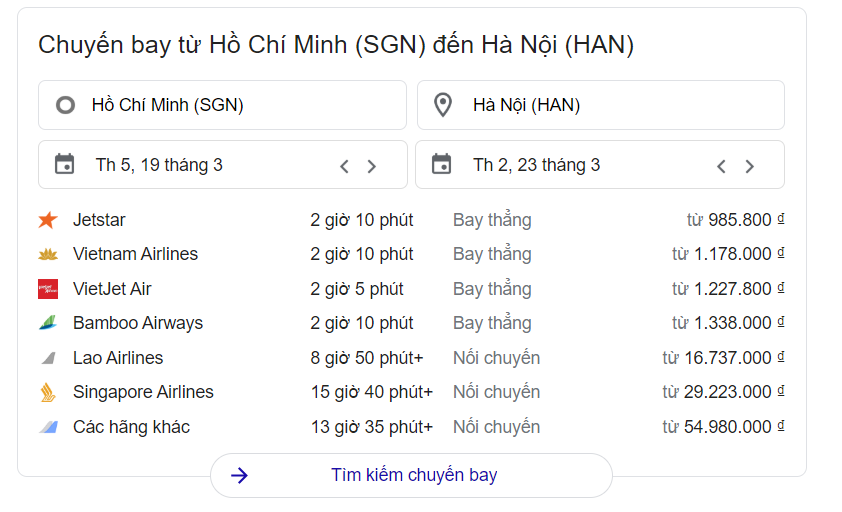842x512 pixels.
Task: Select departure date Th 5, 19 tháng 3
Action: pos(159,165)
